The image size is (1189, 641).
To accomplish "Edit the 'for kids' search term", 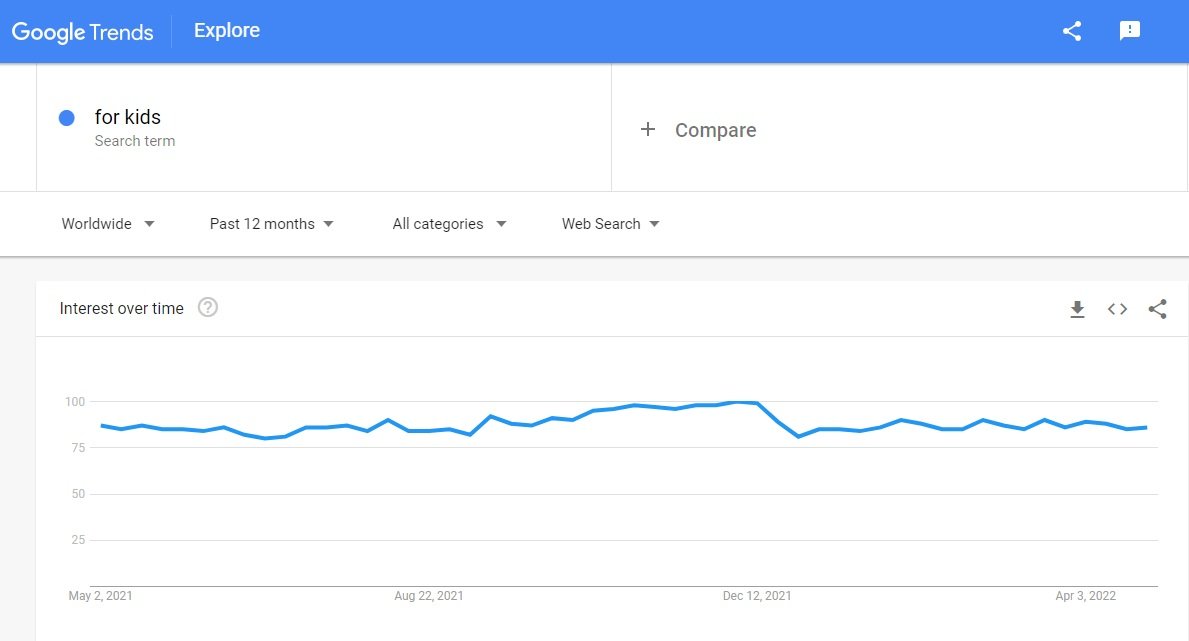I will pyautogui.click(x=127, y=117).
